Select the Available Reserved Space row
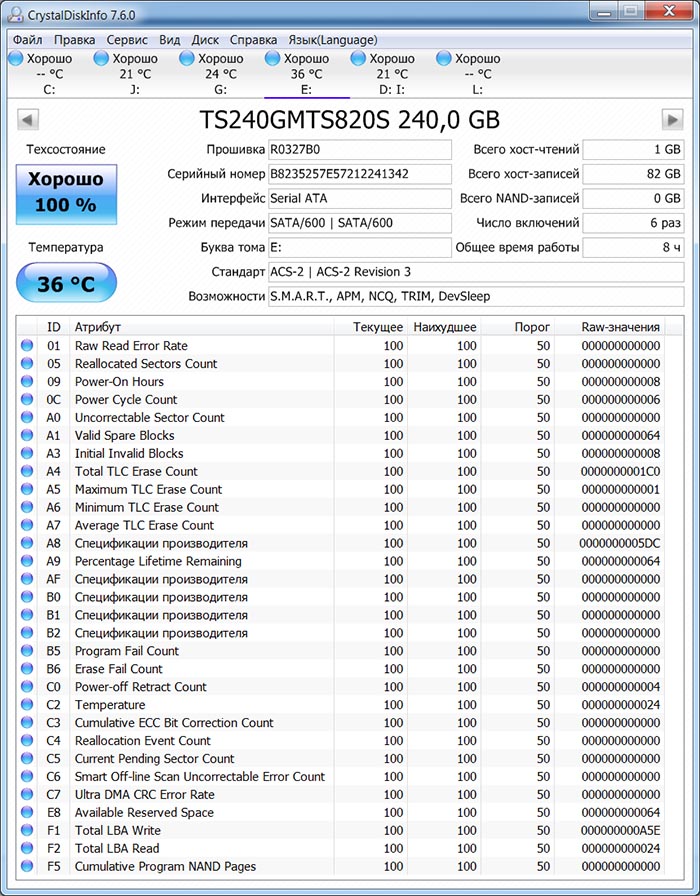The height and width of the screenshot is (896, 700). tap(341, 812)
